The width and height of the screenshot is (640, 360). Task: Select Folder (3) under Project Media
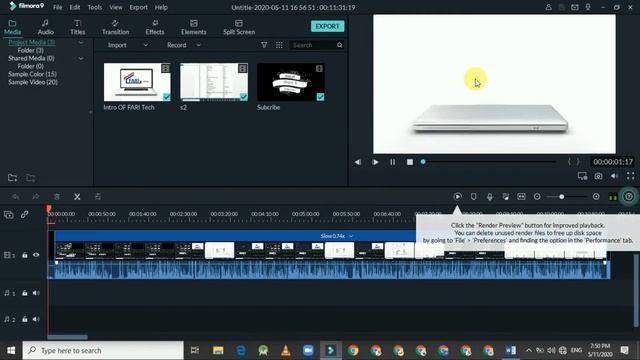click(x=31, y=50)
